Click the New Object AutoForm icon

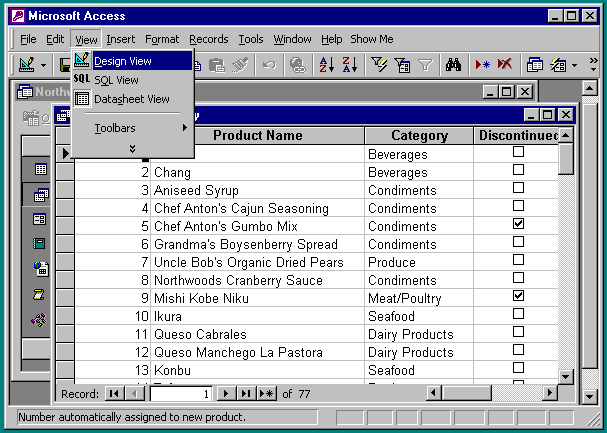pyautogui.click(x=558, y=65)
